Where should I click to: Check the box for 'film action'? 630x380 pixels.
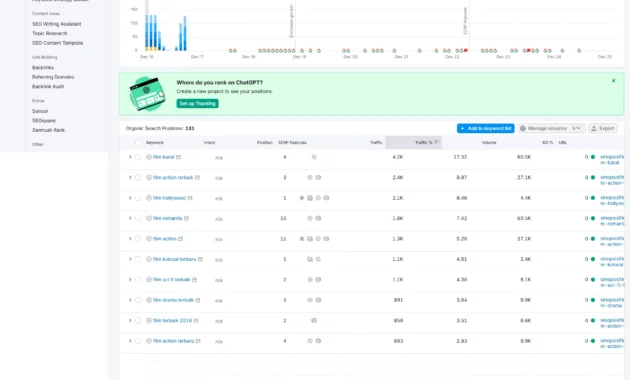(x=138, y=239)
